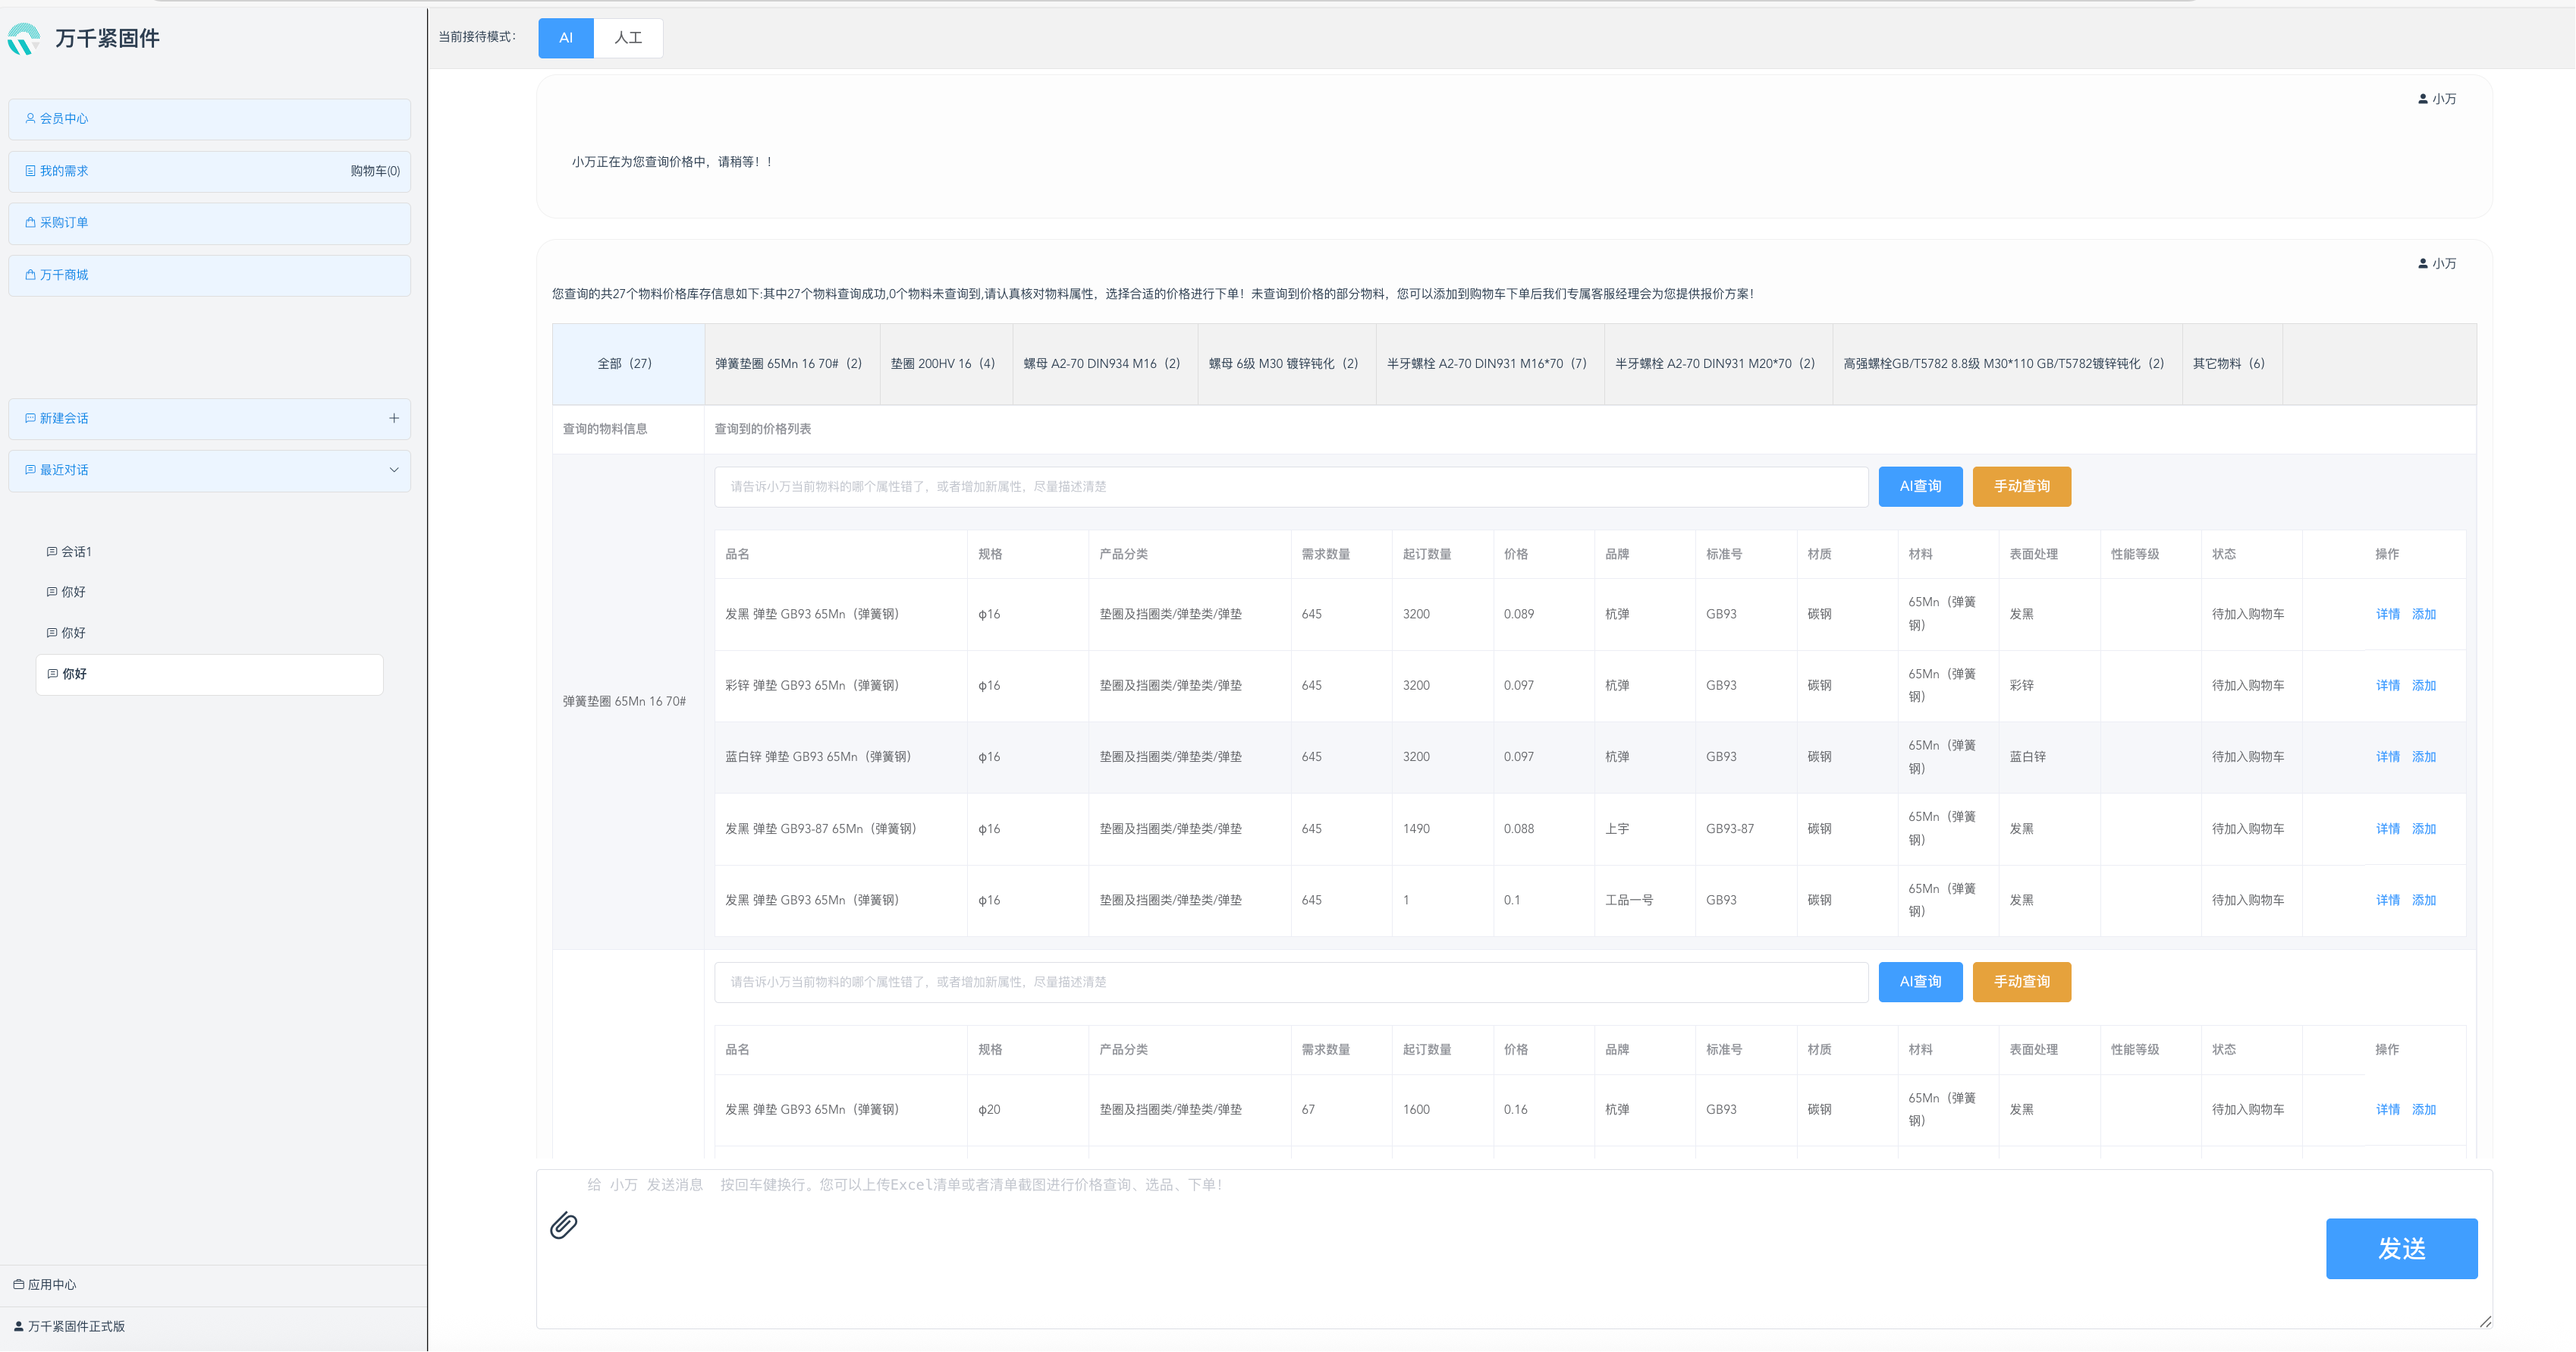The width and height of the screenshot is (2576, 1352).
Task: Click 万千紧固件正式版 user account entry
Action: (76, 1326)
